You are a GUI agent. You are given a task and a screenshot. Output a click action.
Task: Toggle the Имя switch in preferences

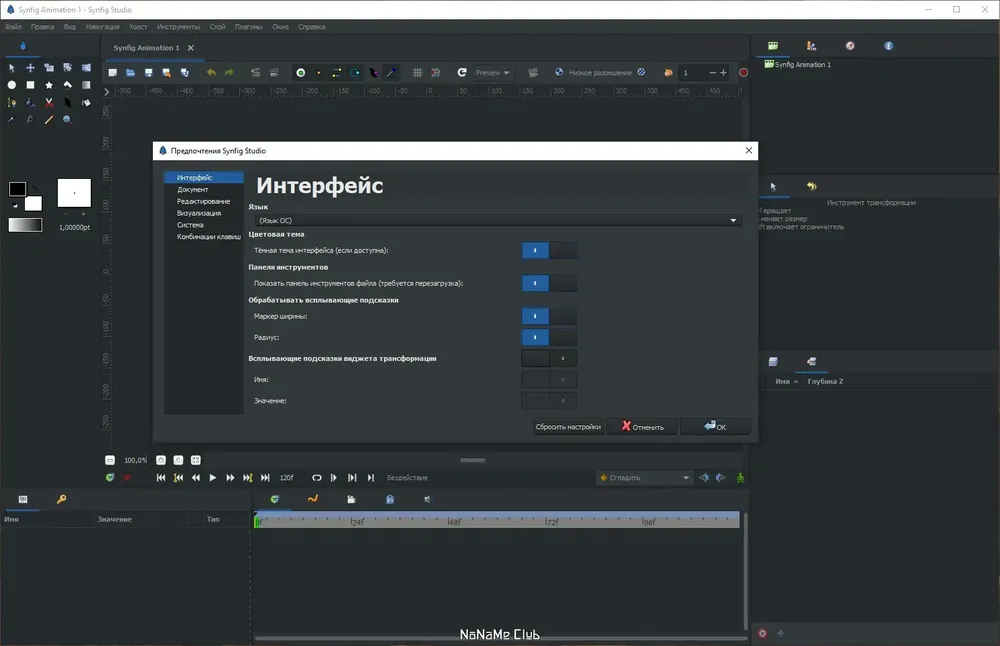point(549,379)
